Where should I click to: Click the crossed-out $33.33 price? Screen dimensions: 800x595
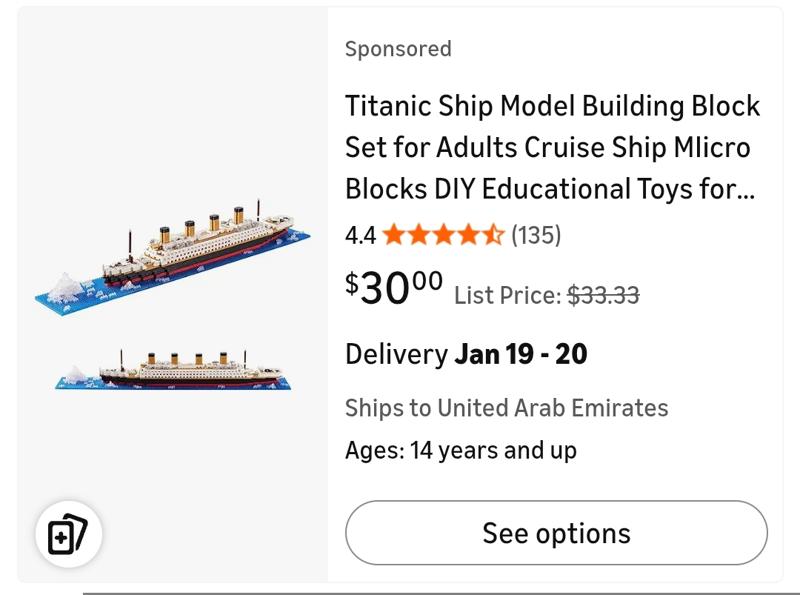click(603, 295)
